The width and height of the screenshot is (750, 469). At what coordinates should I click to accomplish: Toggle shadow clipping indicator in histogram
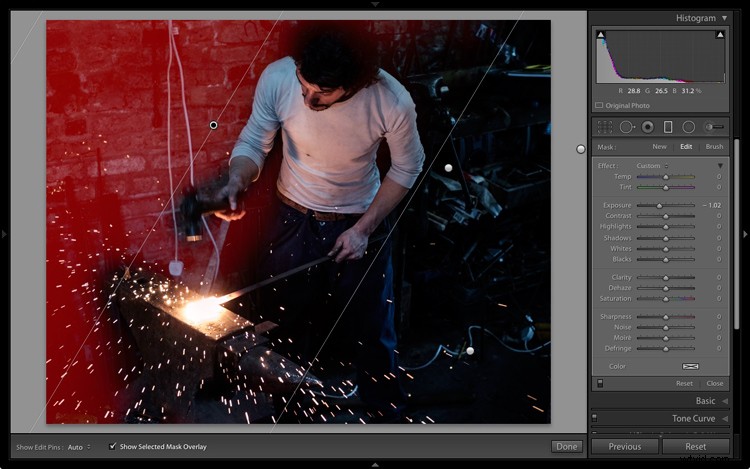(601, 34)
